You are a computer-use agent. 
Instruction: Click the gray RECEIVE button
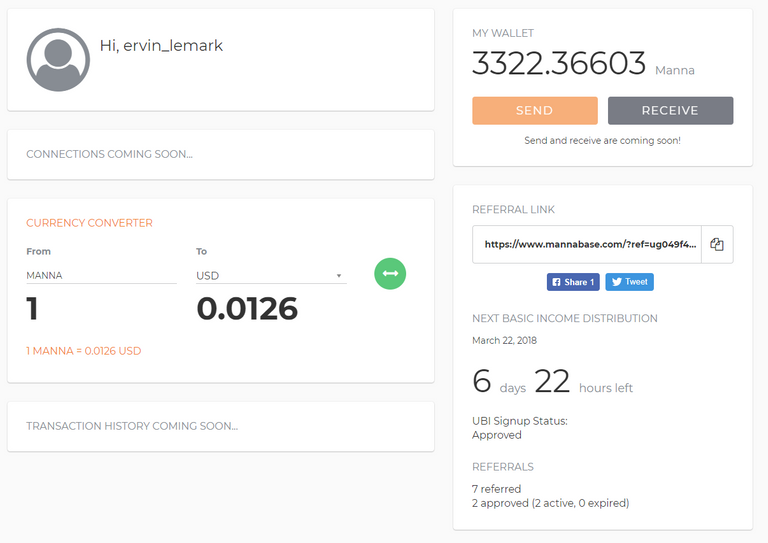tap(671, 111)
